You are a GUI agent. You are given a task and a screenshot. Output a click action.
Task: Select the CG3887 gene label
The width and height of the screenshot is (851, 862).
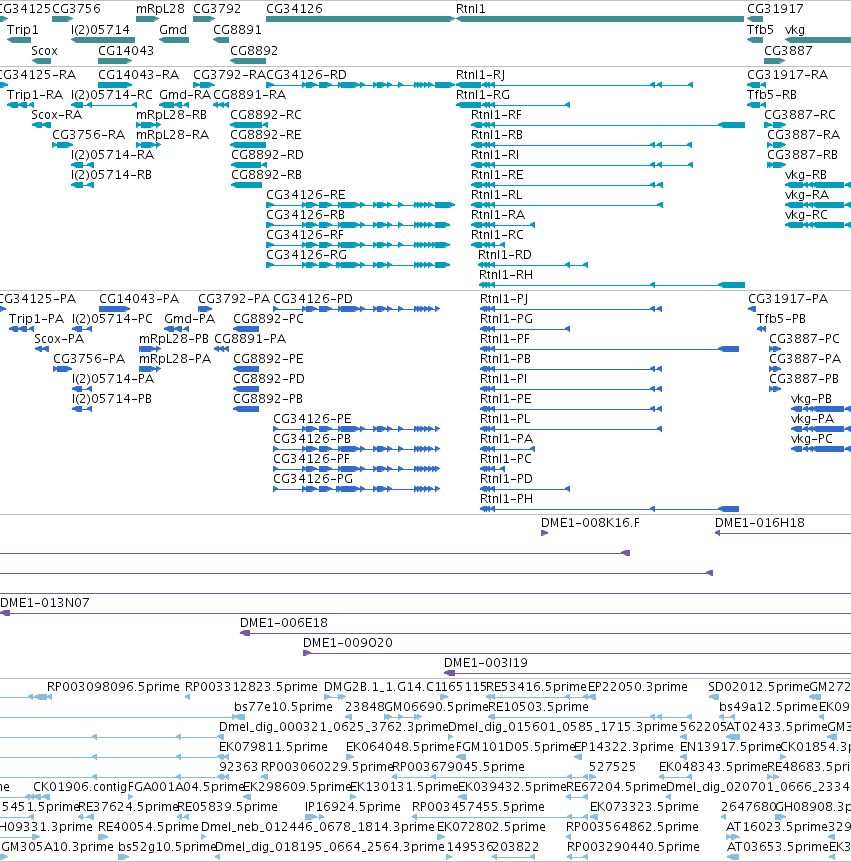click(788, 51)
